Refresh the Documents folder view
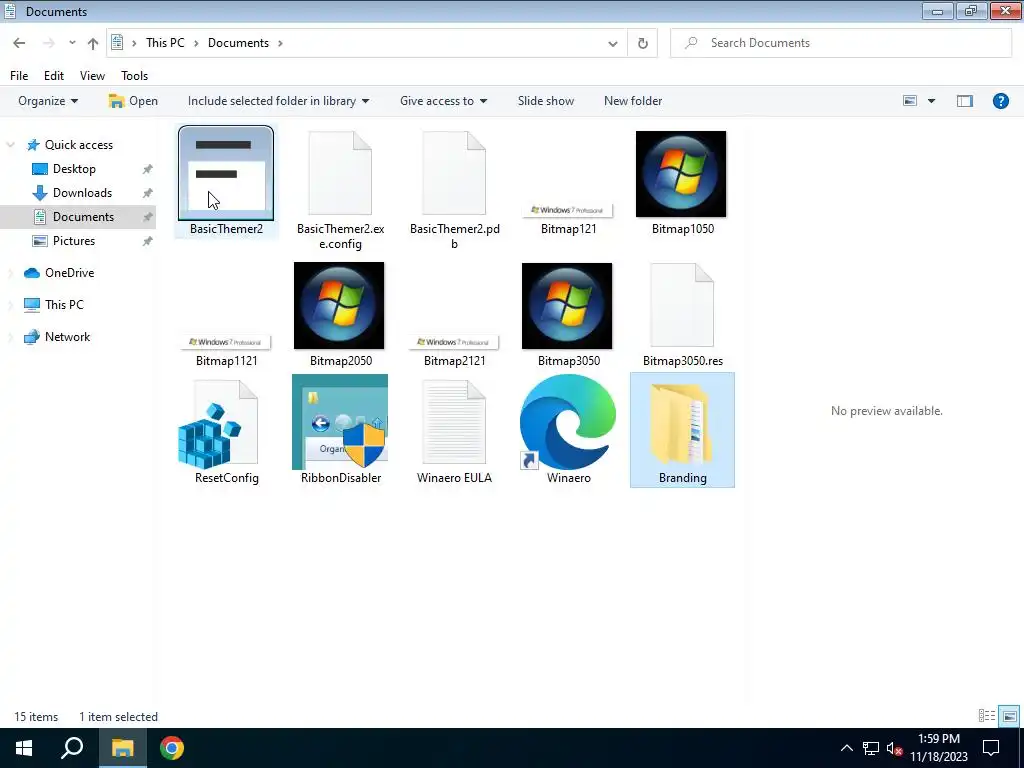1024x768 pixels. pyautogui.click(x=643, y=43)
